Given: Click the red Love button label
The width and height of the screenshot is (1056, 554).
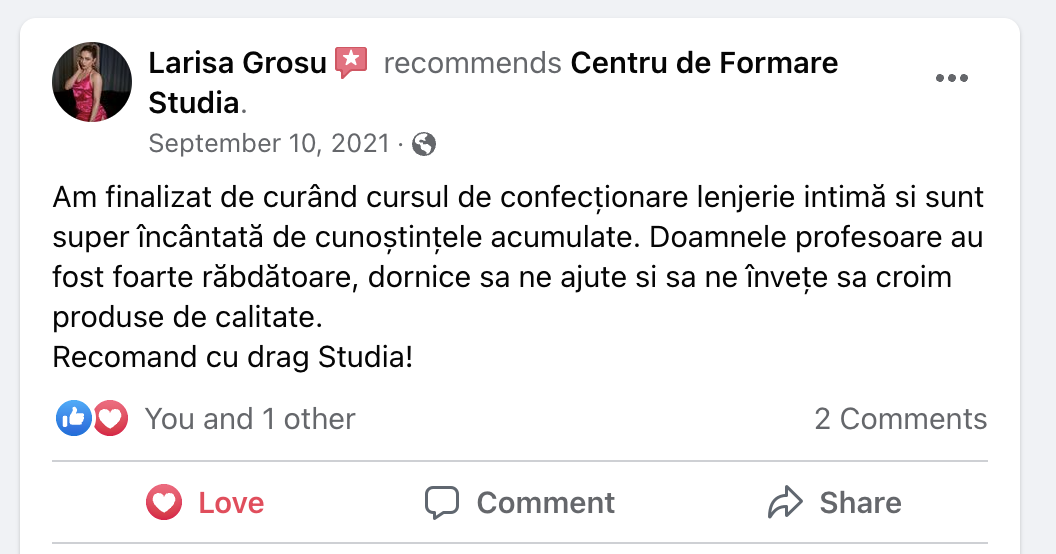Looking at the screenshot, I should [231, 502].
